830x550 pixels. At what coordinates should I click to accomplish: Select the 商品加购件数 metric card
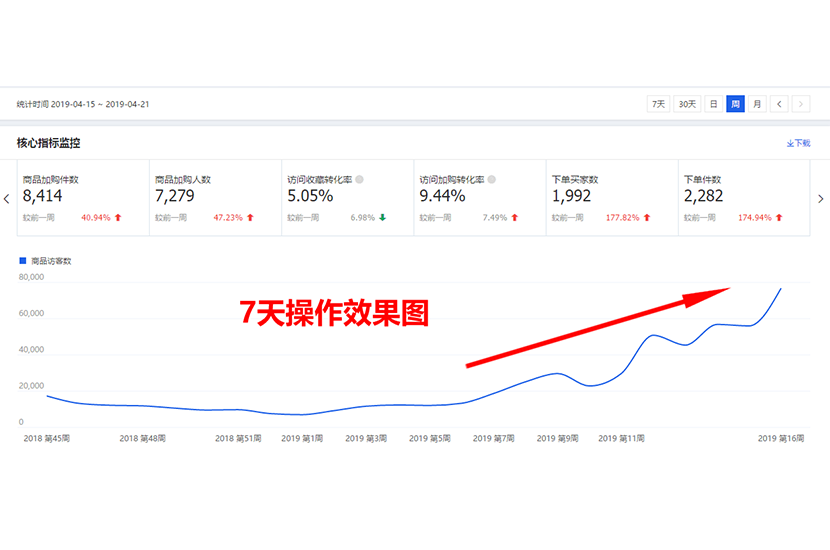tap(83, 198)
